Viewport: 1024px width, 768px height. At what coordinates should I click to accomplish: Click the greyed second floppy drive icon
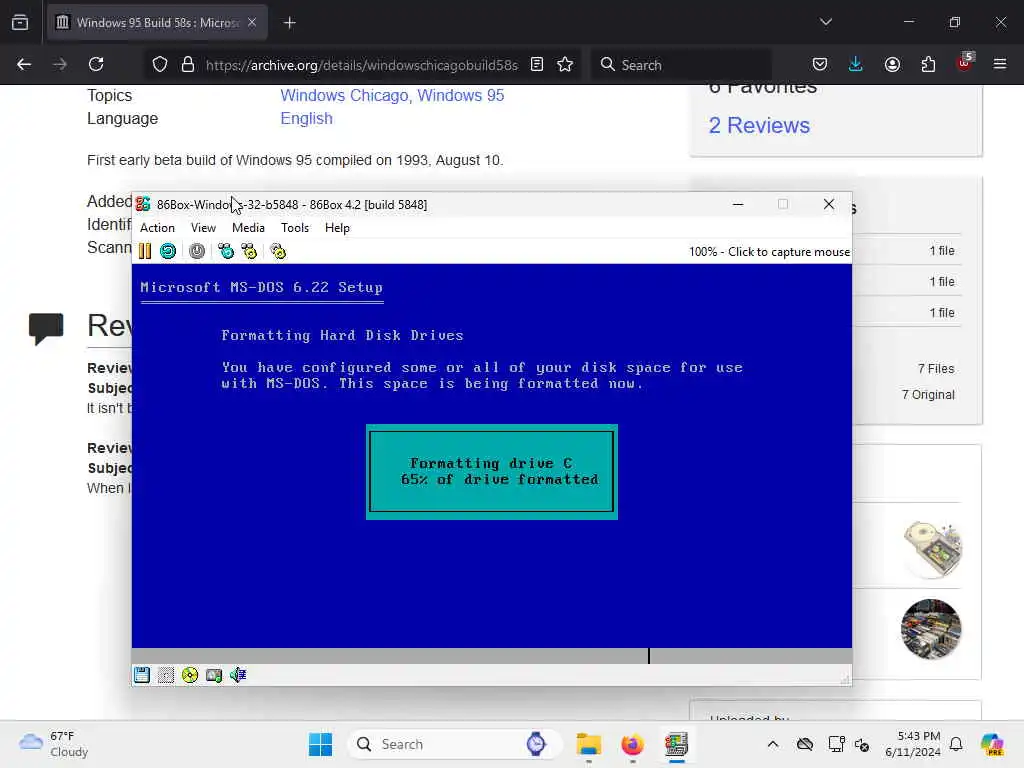pos(166,675)
